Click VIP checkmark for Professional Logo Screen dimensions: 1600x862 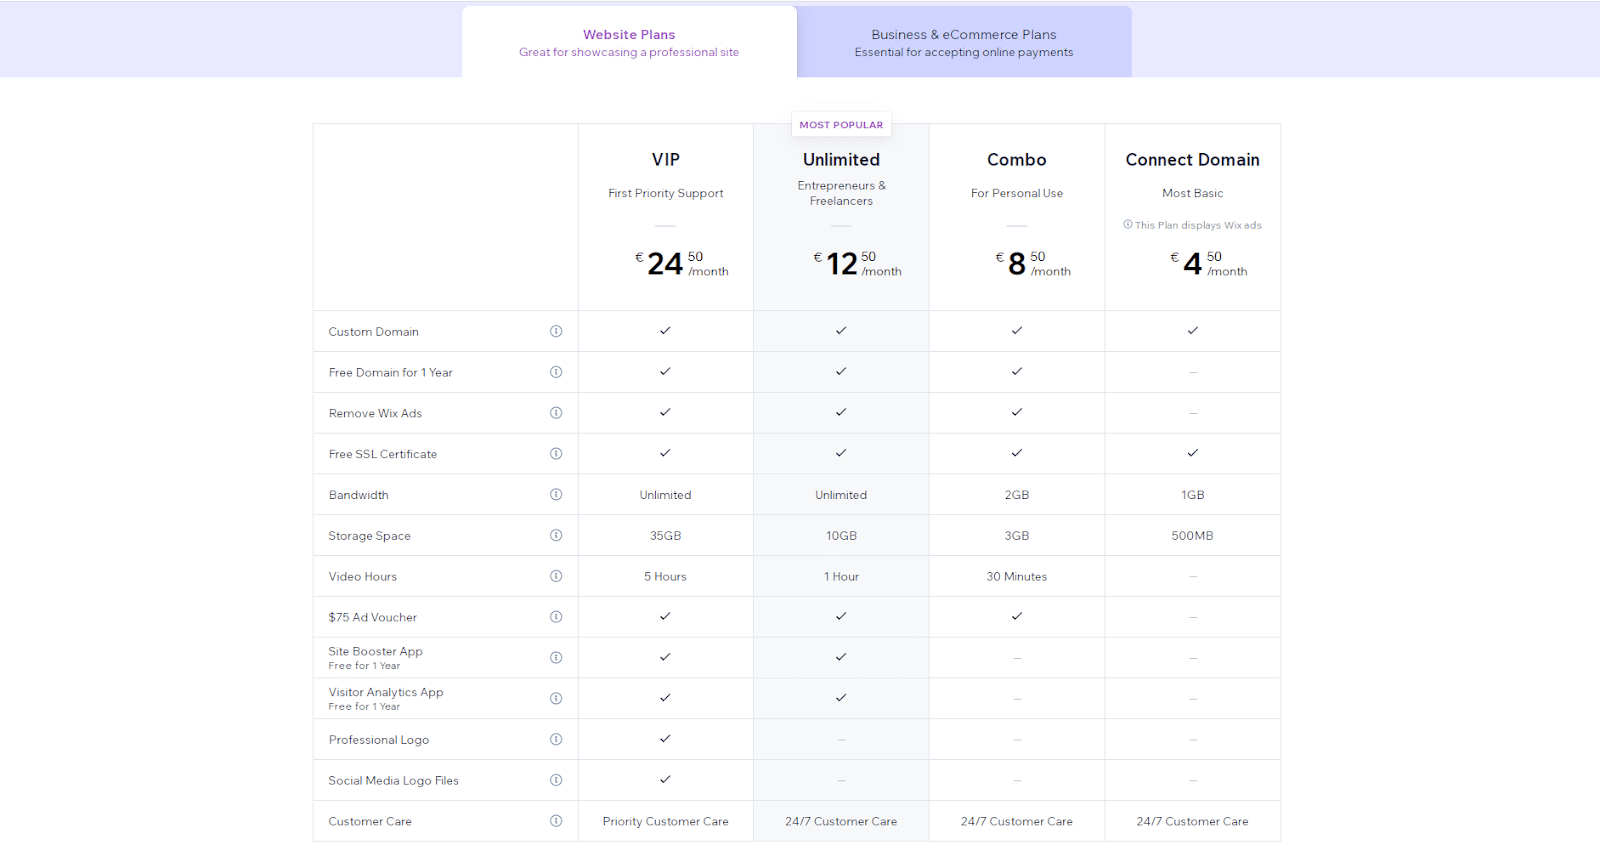click(x=665, y=738)
